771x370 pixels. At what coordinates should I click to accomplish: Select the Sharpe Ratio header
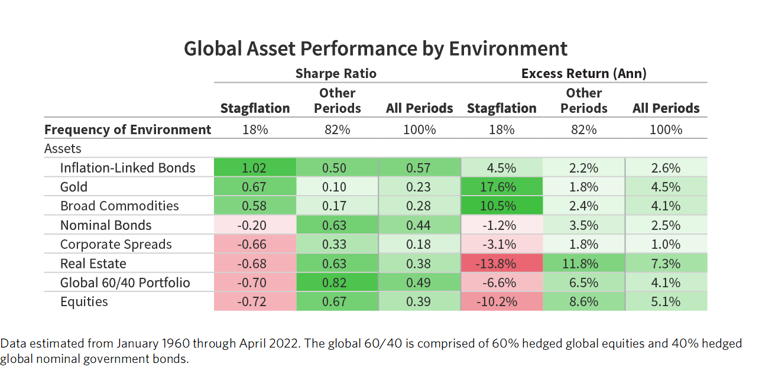336,74
